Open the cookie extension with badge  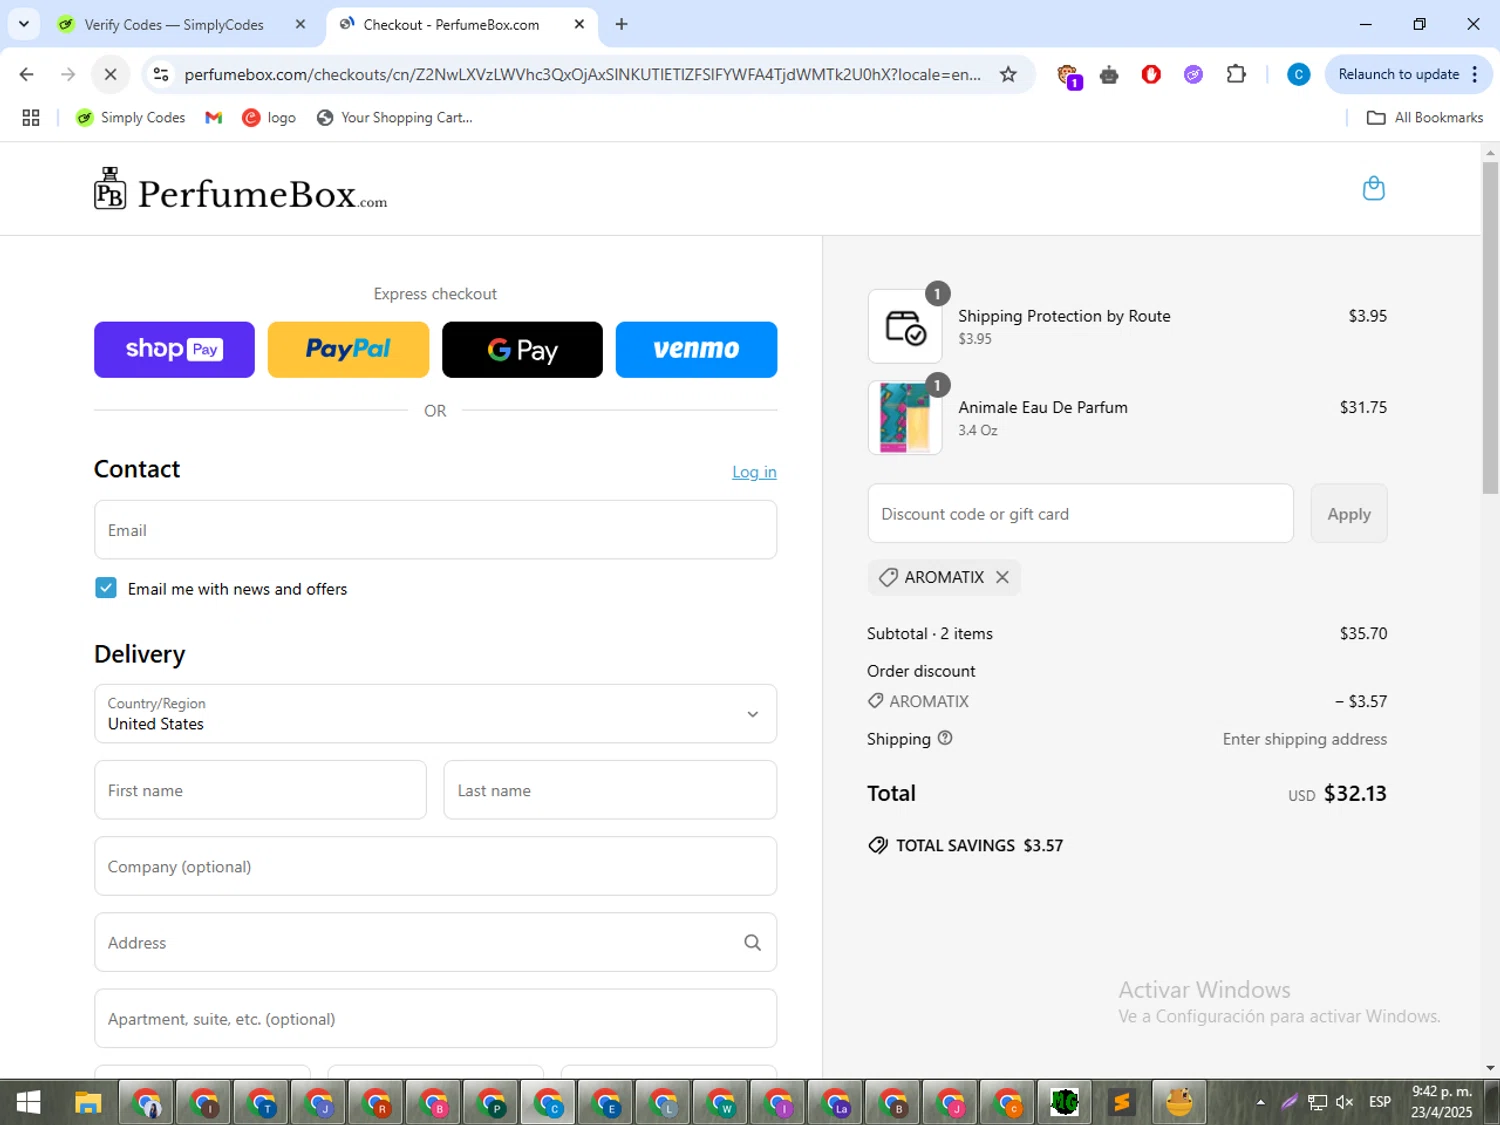coord(1068,76)
